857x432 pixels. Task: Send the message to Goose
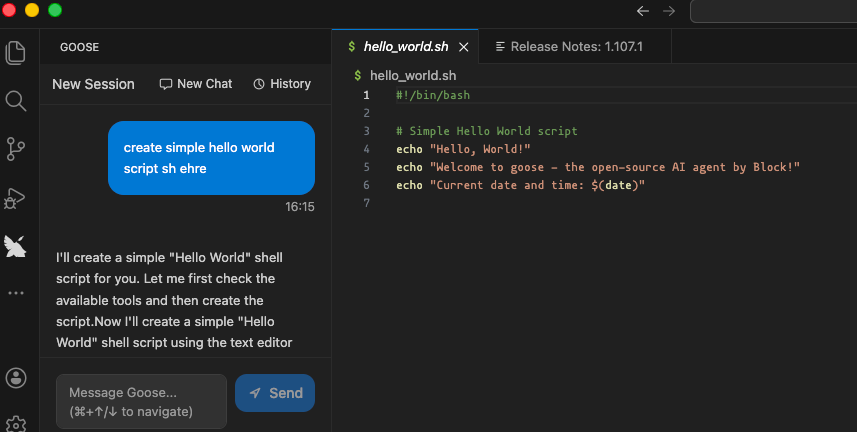(275, 393)
